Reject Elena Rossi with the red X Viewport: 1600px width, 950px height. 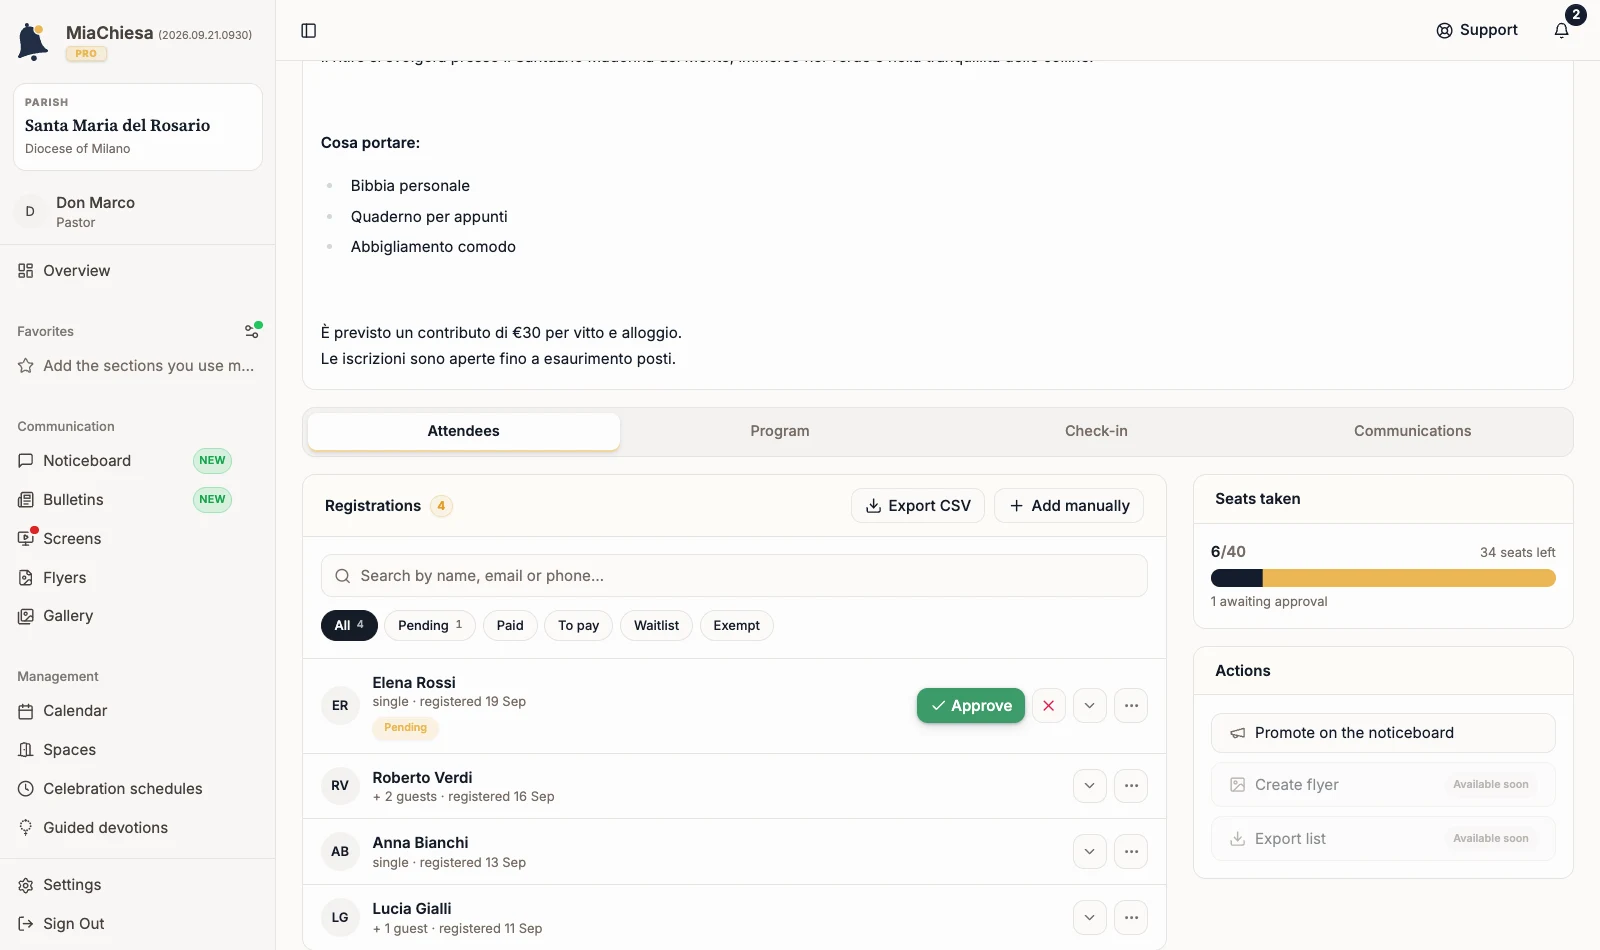pyautogui.click(x=1048, y=706)
